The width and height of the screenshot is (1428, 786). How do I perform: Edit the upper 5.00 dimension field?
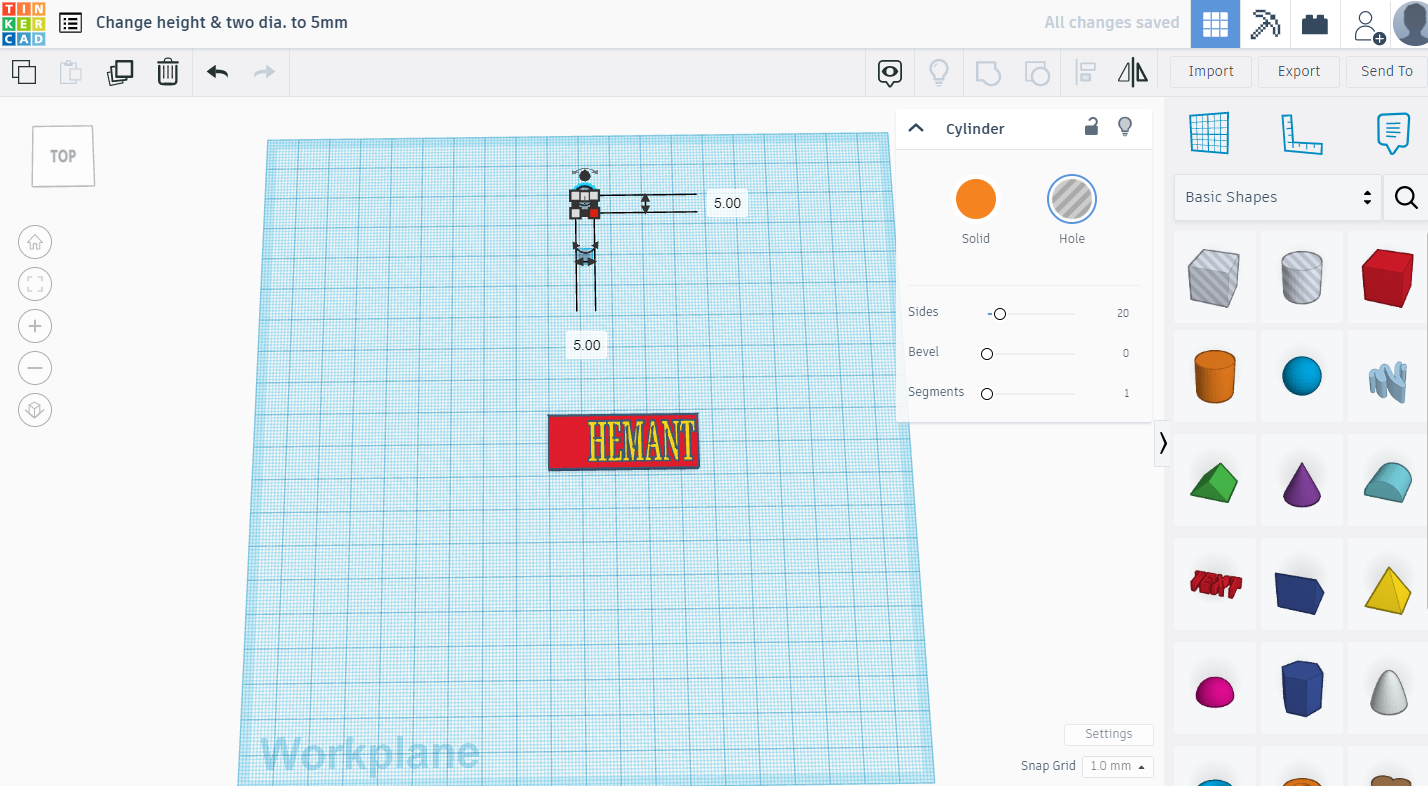[x=727, y=203]
